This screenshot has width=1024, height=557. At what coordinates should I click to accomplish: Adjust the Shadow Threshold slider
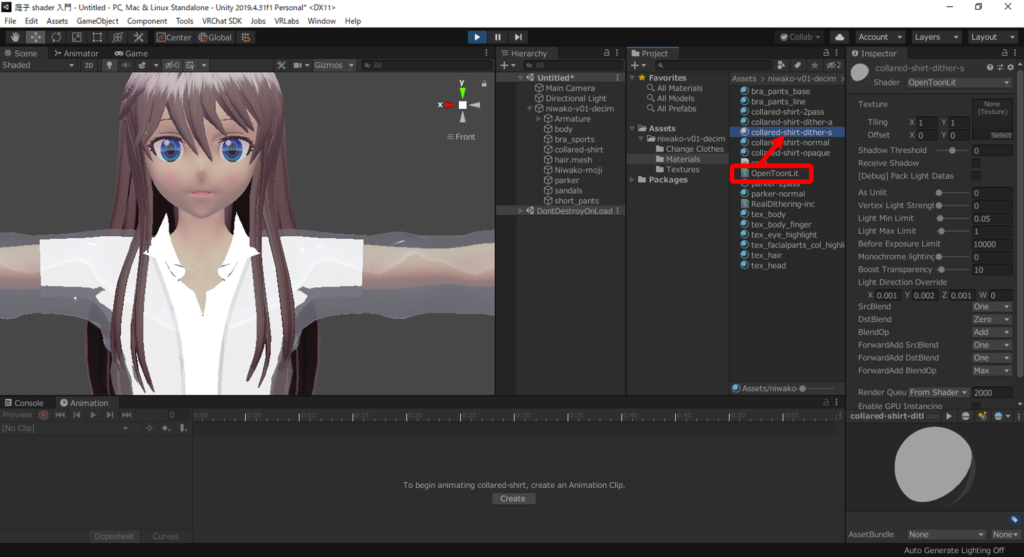(951, 150)
